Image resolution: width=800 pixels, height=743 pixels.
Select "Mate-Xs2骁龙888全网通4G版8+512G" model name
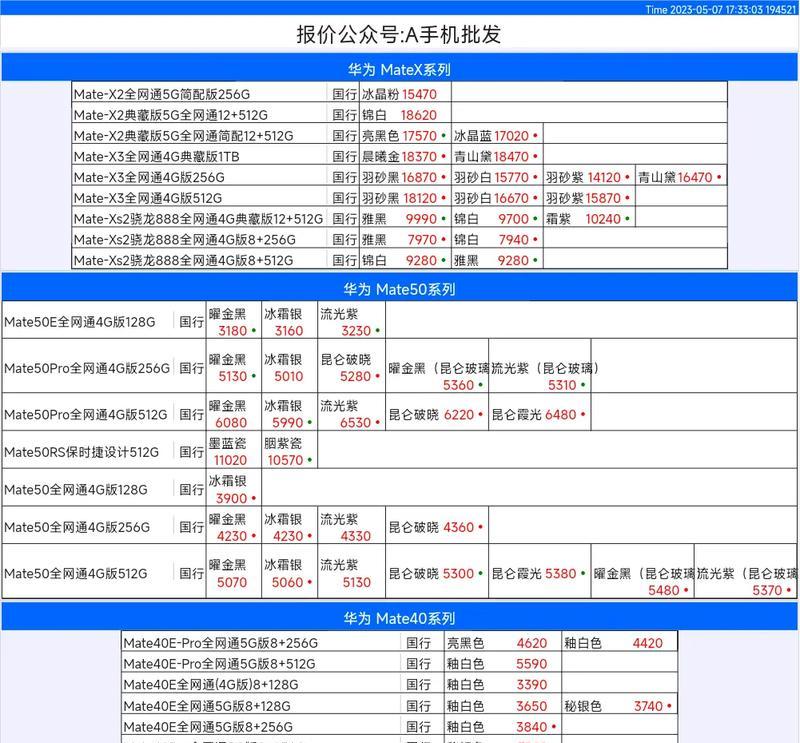tap(183, 261)
